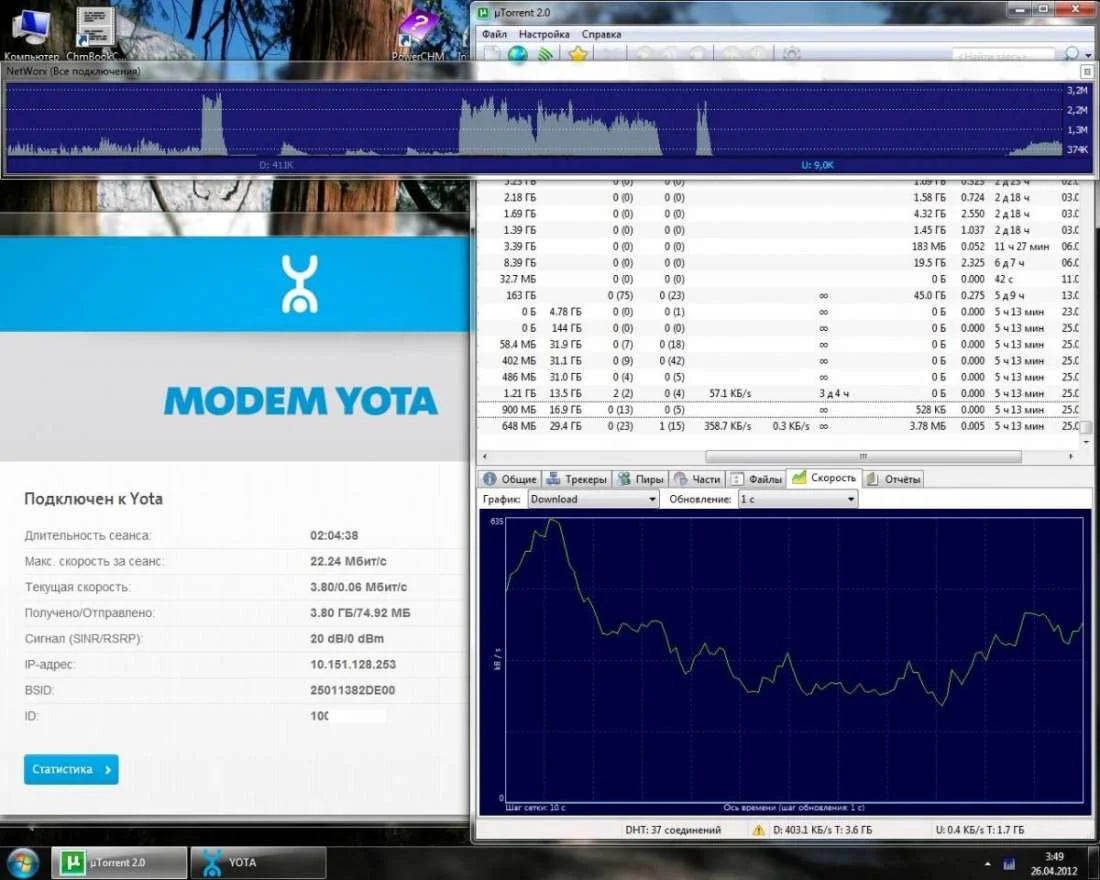The height and width of the screenshot is (880, 1100).
Task: Open the Обновление 1 с dropdown
Action: pyautogui.click(x=798, y=499)
